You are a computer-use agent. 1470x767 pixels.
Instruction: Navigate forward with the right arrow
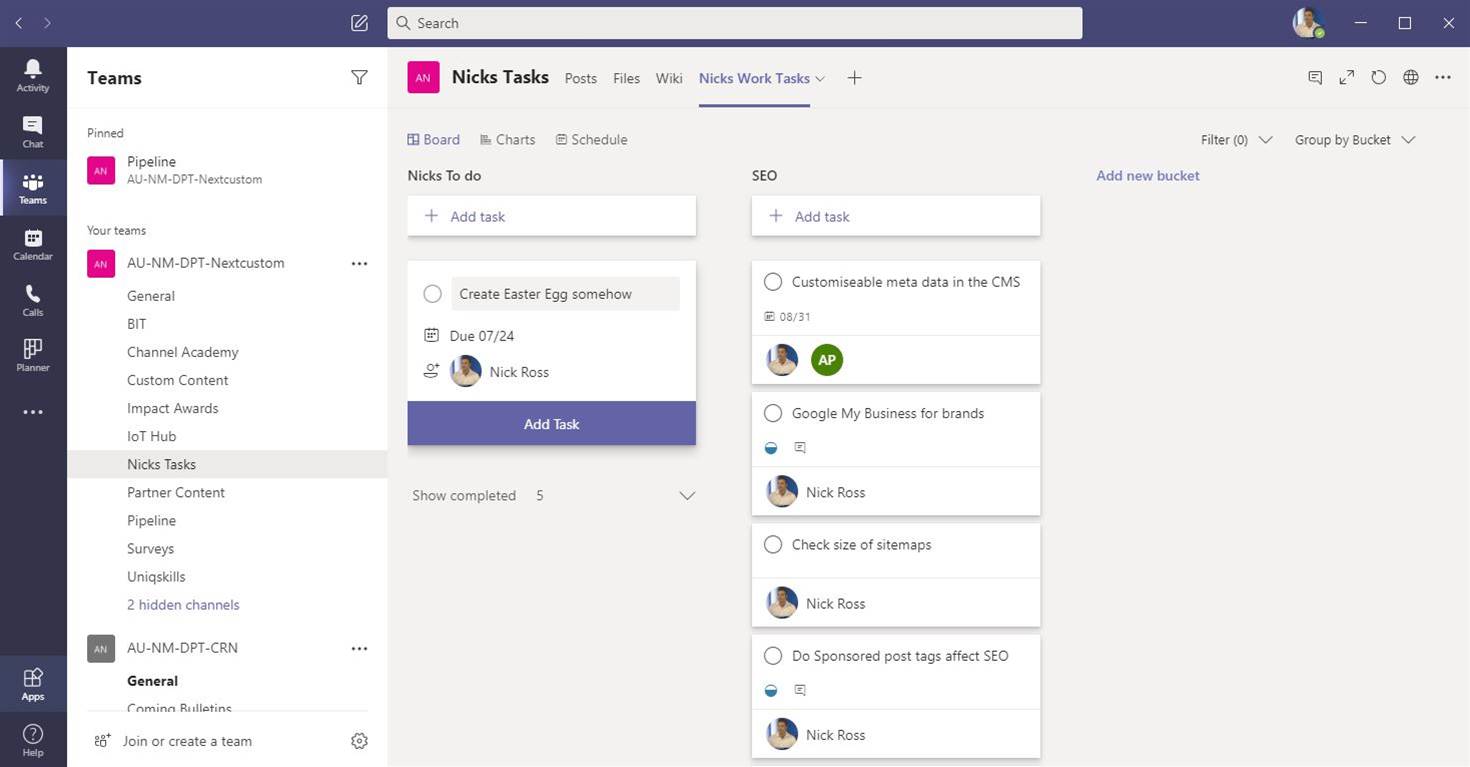pos(47,23)
